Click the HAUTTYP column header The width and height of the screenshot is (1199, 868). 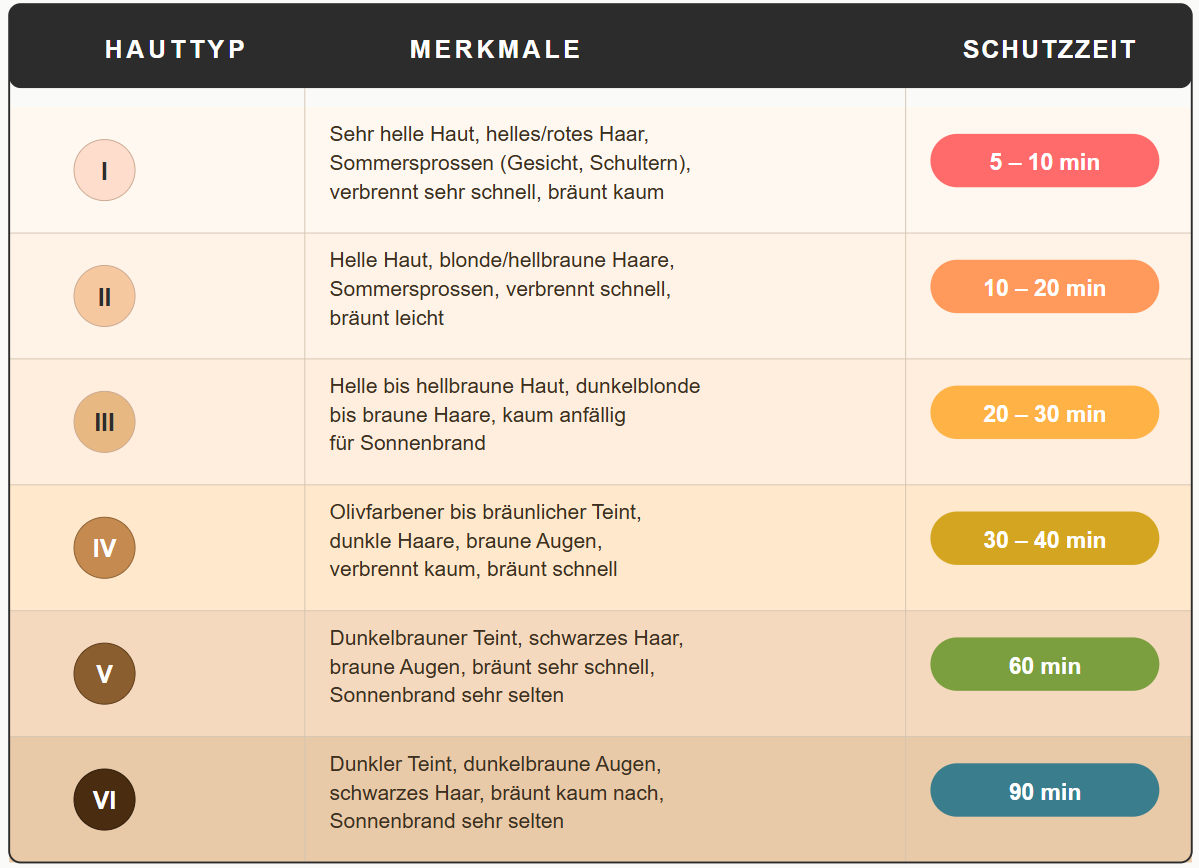(176, 49)
